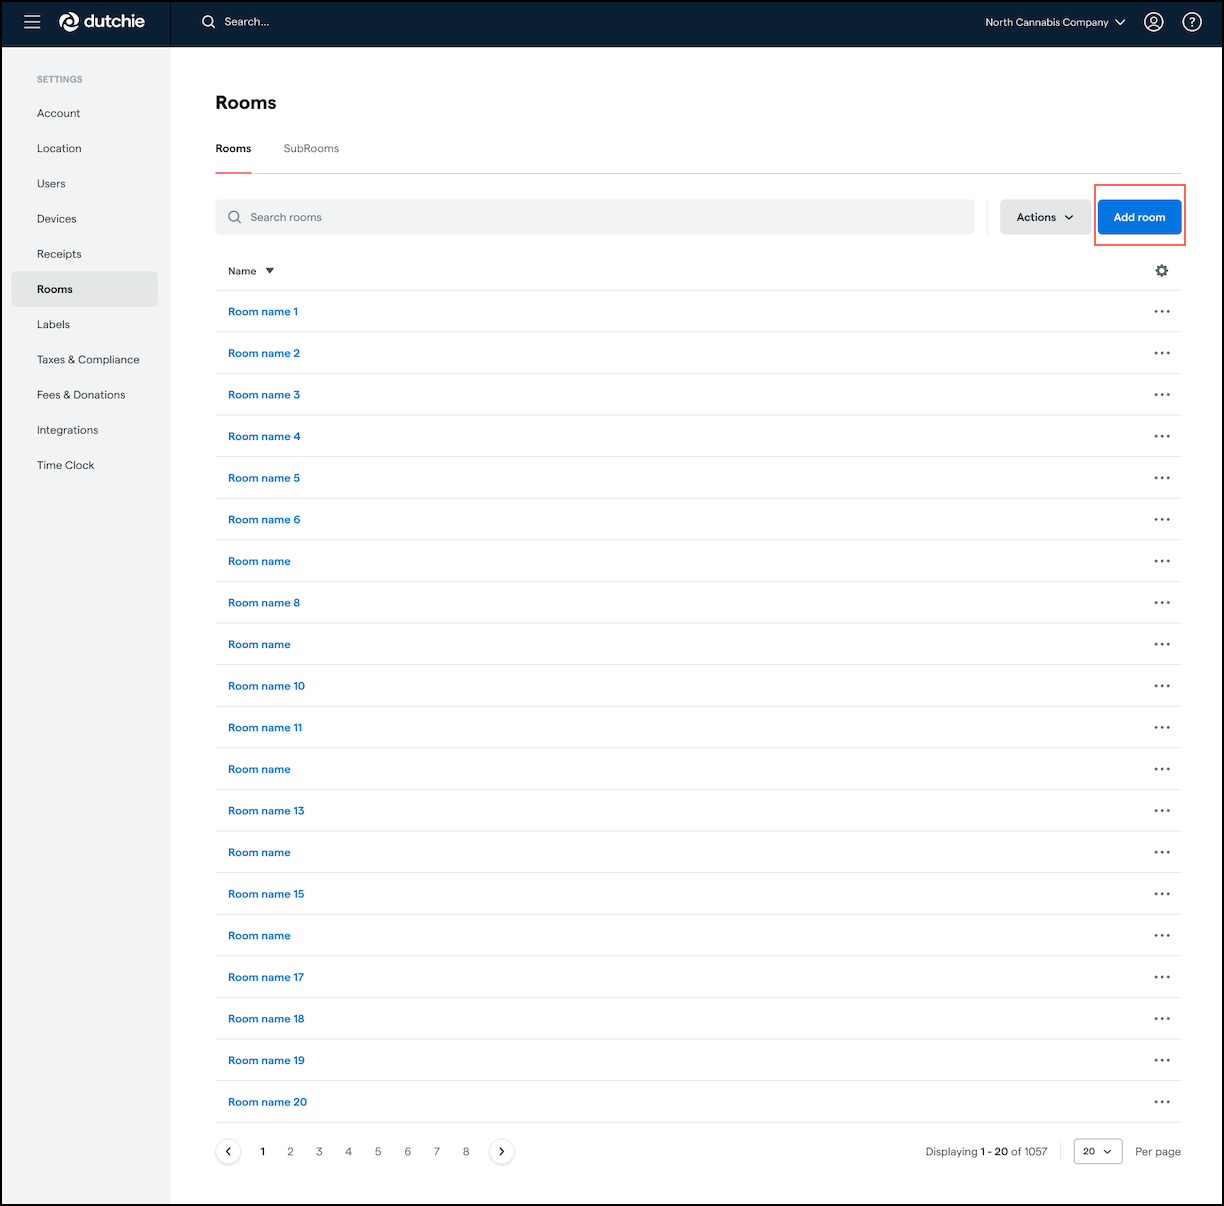Go to page 4
The image size is (1224, 1206).
[x=348, y=1152]
